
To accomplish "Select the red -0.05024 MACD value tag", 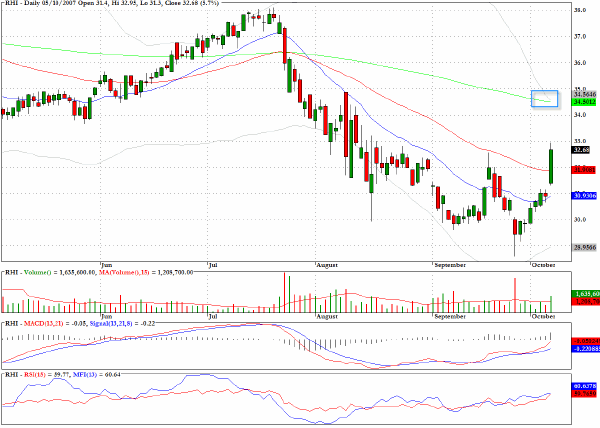I will [585, 341].
